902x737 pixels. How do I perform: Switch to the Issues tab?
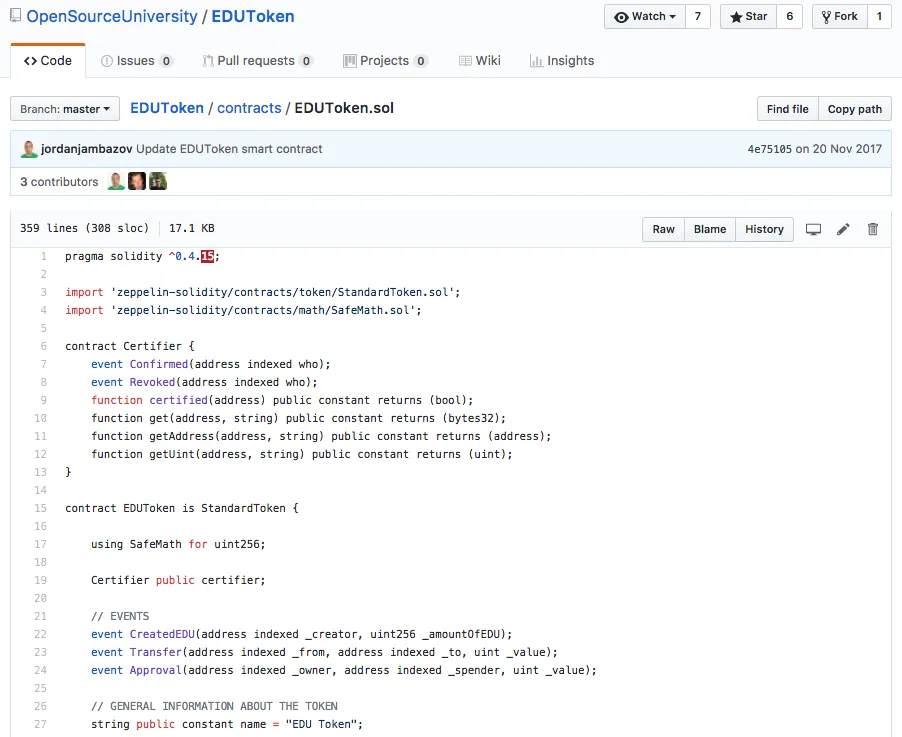pyautogui.click(x=136, y=60)
